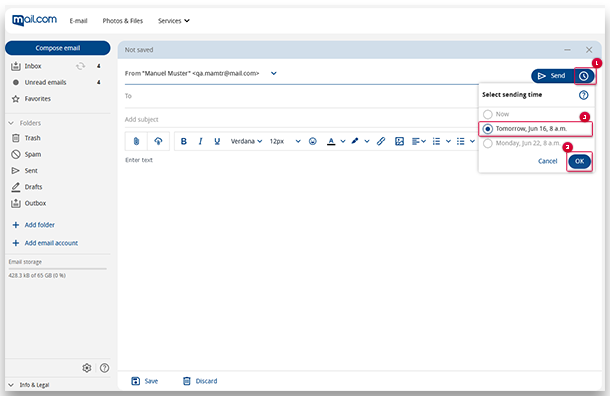Click Add email account link
610x396 pixels.
pos(45,243)
